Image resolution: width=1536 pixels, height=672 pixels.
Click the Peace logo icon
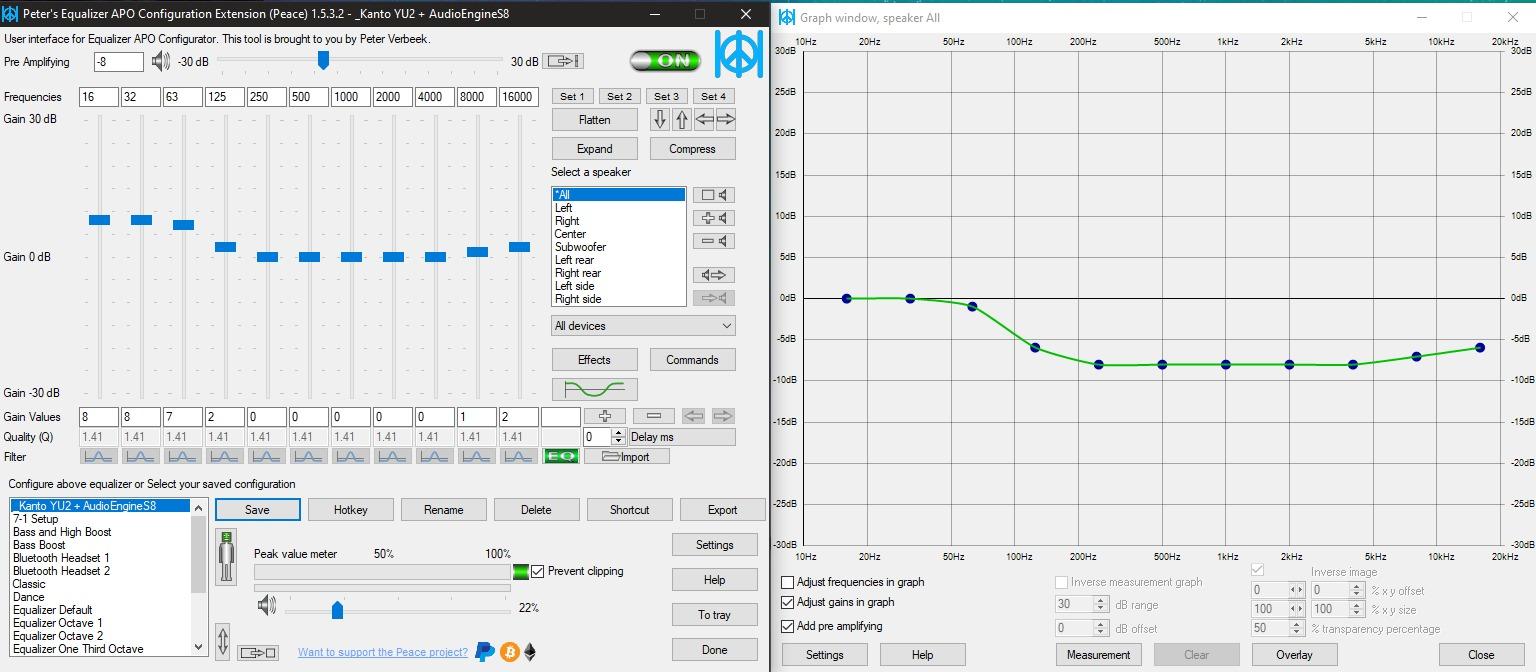pos(738,54)
